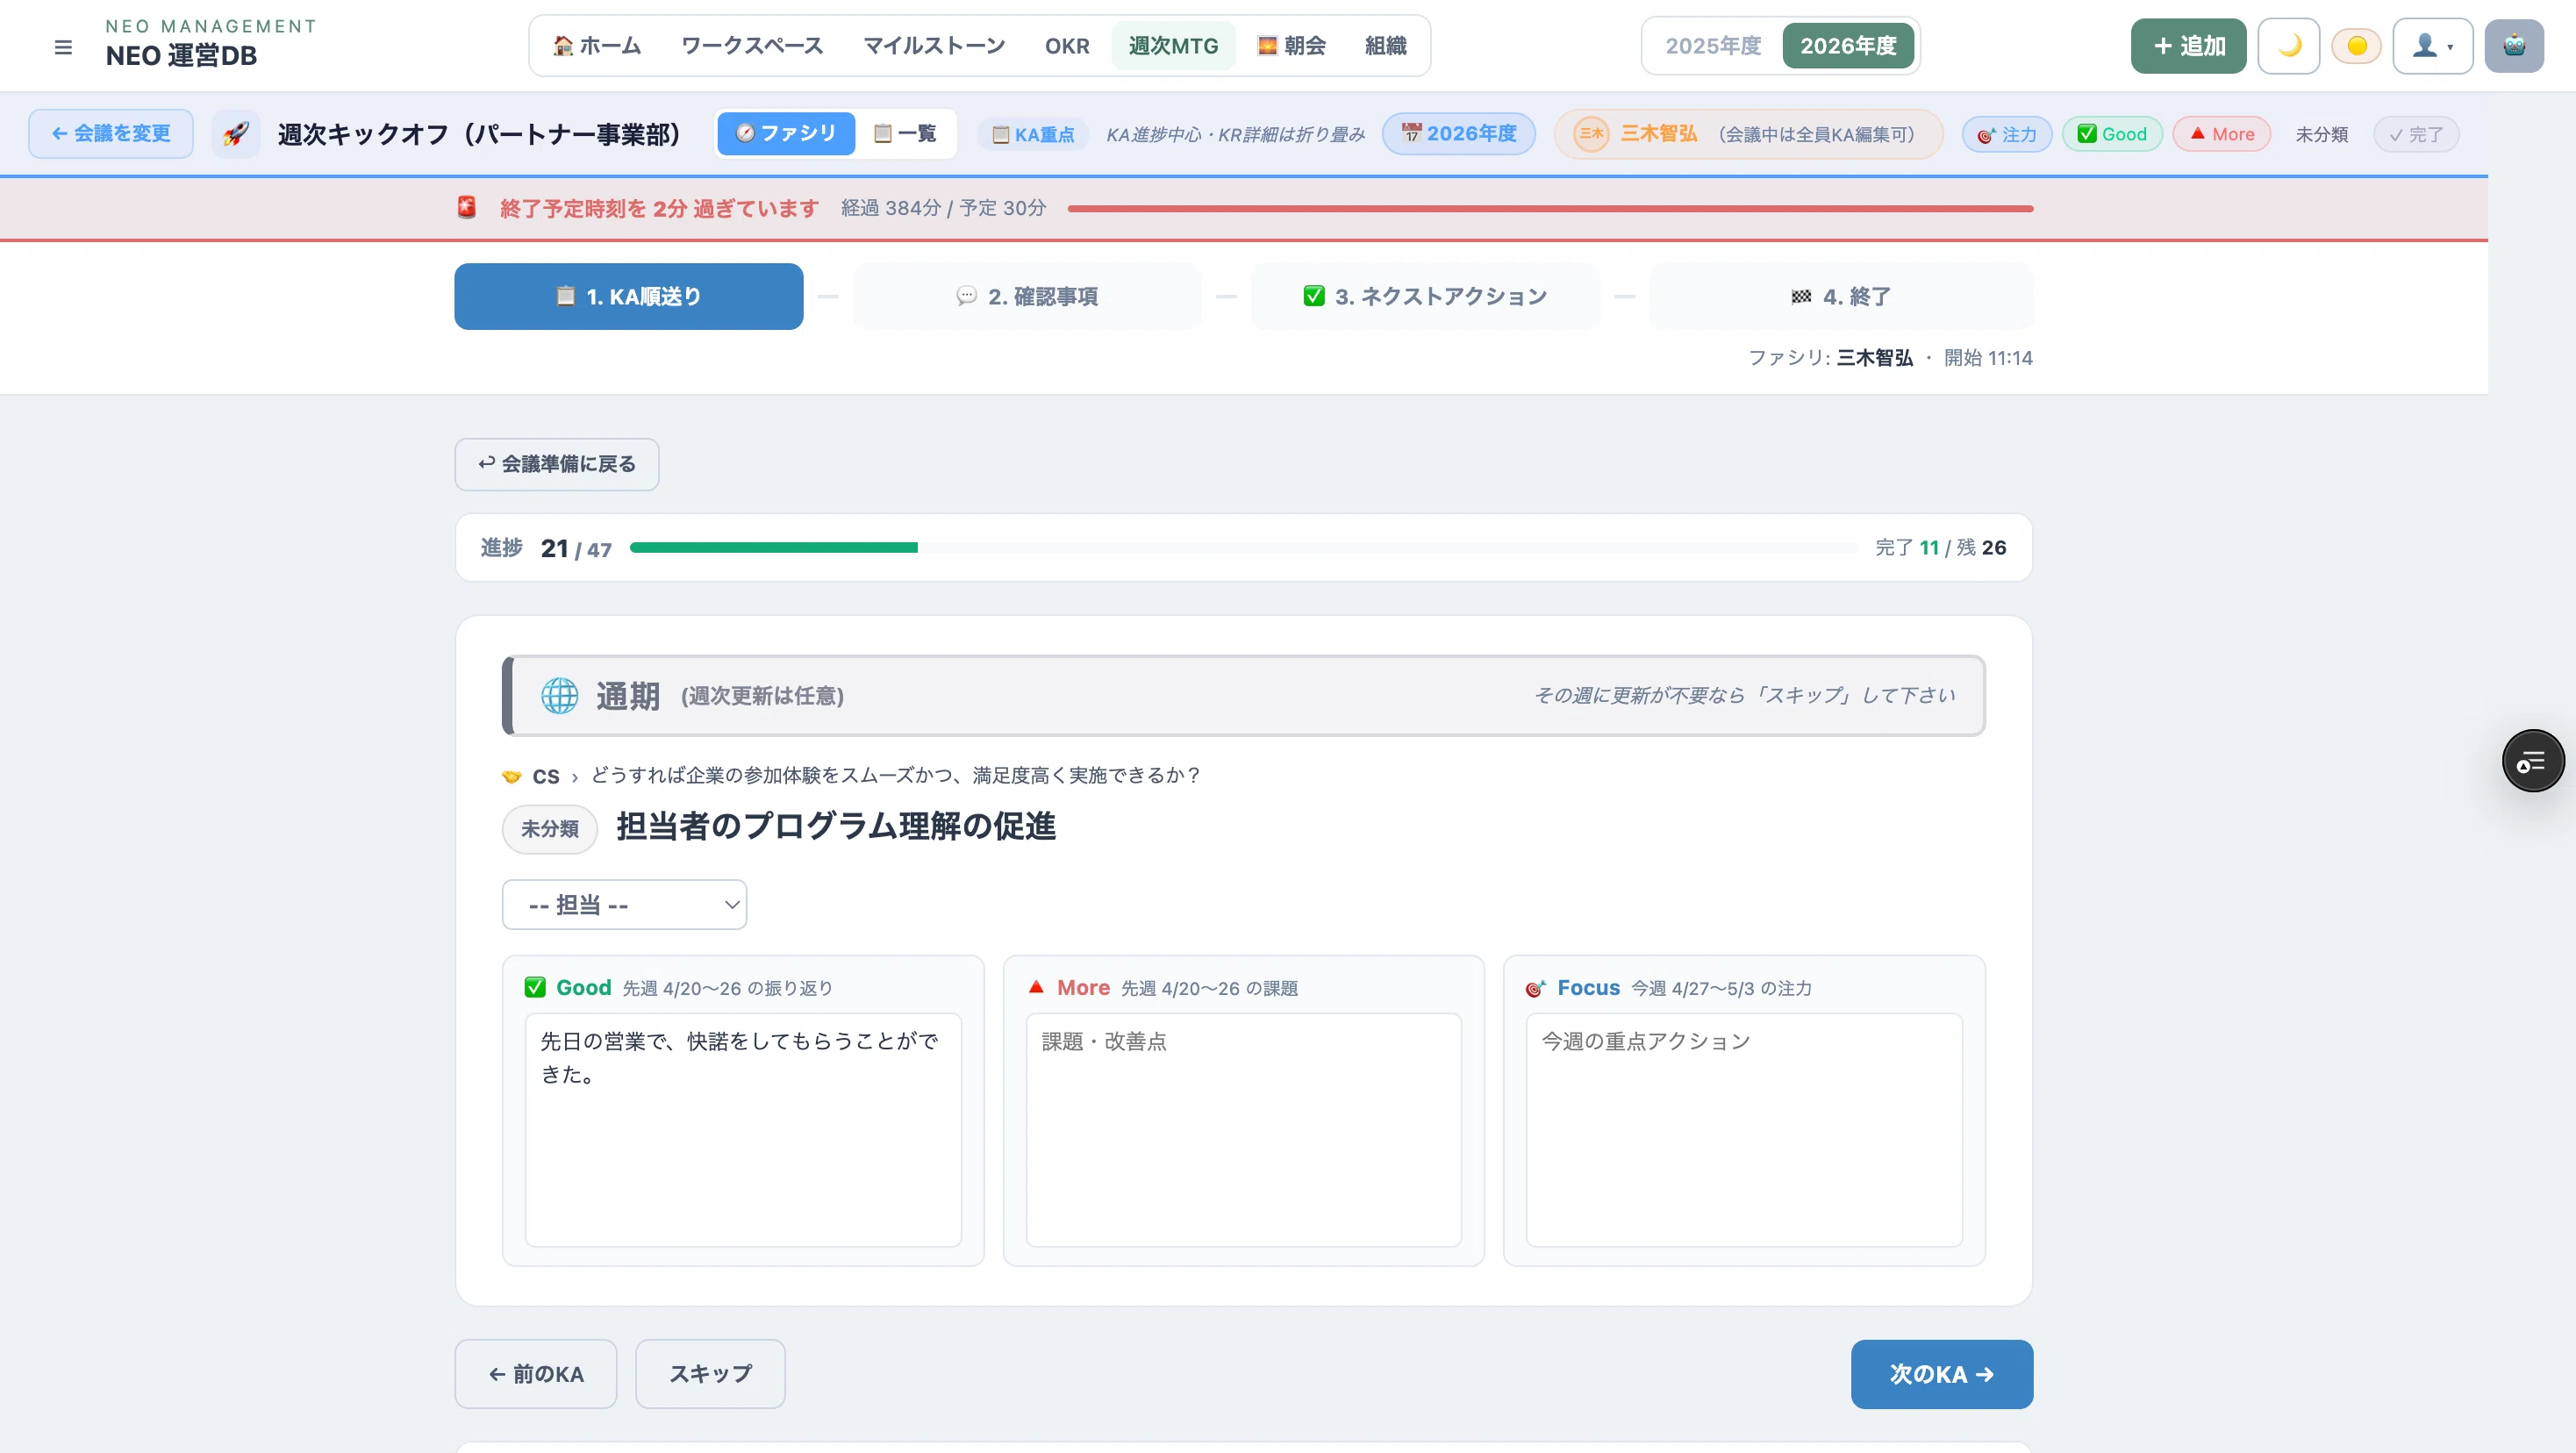The image size is (2576, 1453).
Task: Click the 2026年度 calendar chip
Action: (1458, 134)
